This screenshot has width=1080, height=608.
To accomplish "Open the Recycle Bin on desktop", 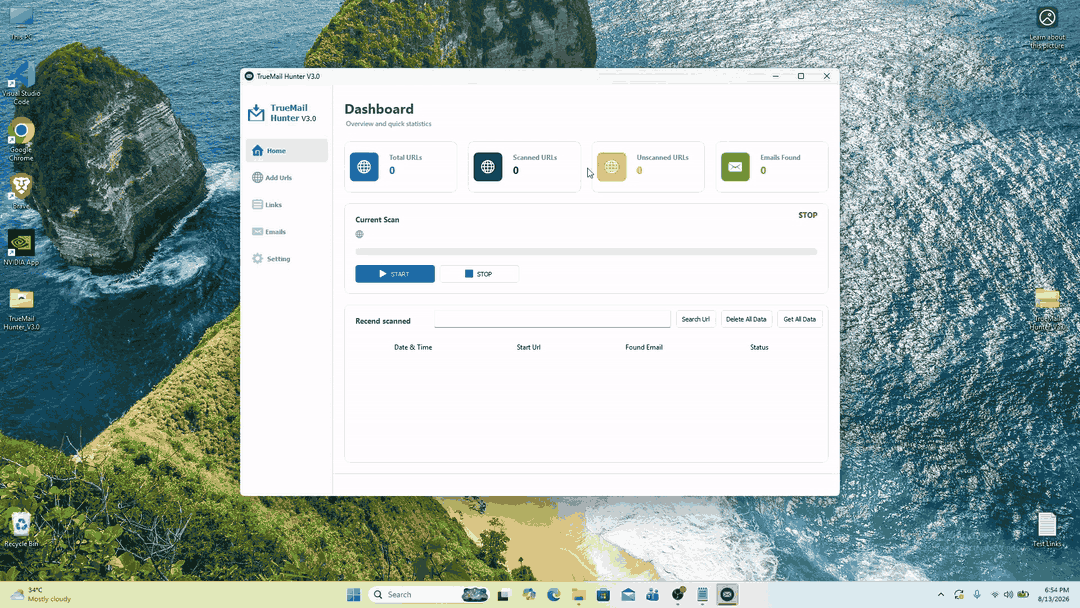I will point(21,530).
